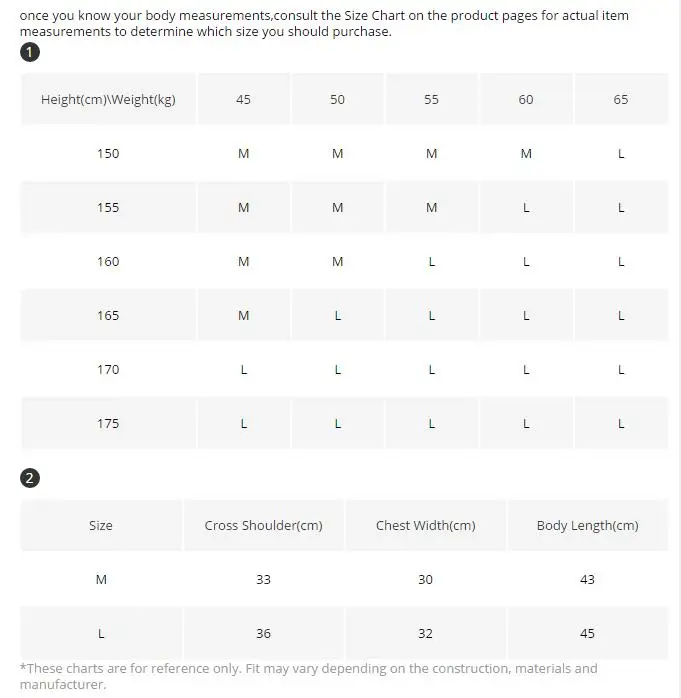Select the 150 height row label
The height and width of the screenshot is (698, 681).
(x=108, y=154)
